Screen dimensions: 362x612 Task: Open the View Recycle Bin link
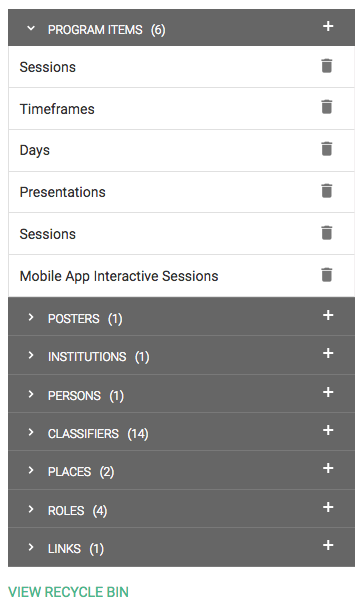68,592
